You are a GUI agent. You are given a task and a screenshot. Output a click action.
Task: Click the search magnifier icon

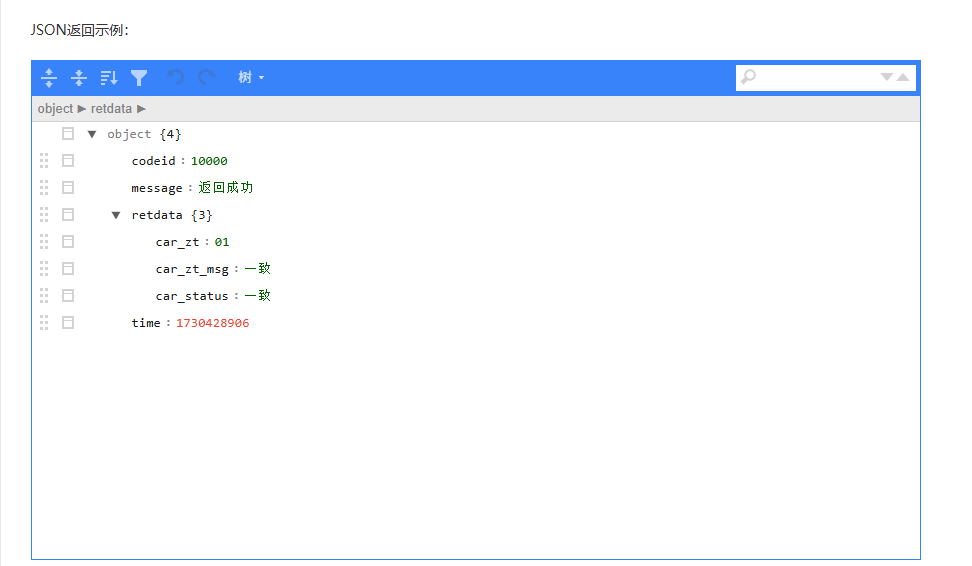pyautogui.click(x=749, y=77)
